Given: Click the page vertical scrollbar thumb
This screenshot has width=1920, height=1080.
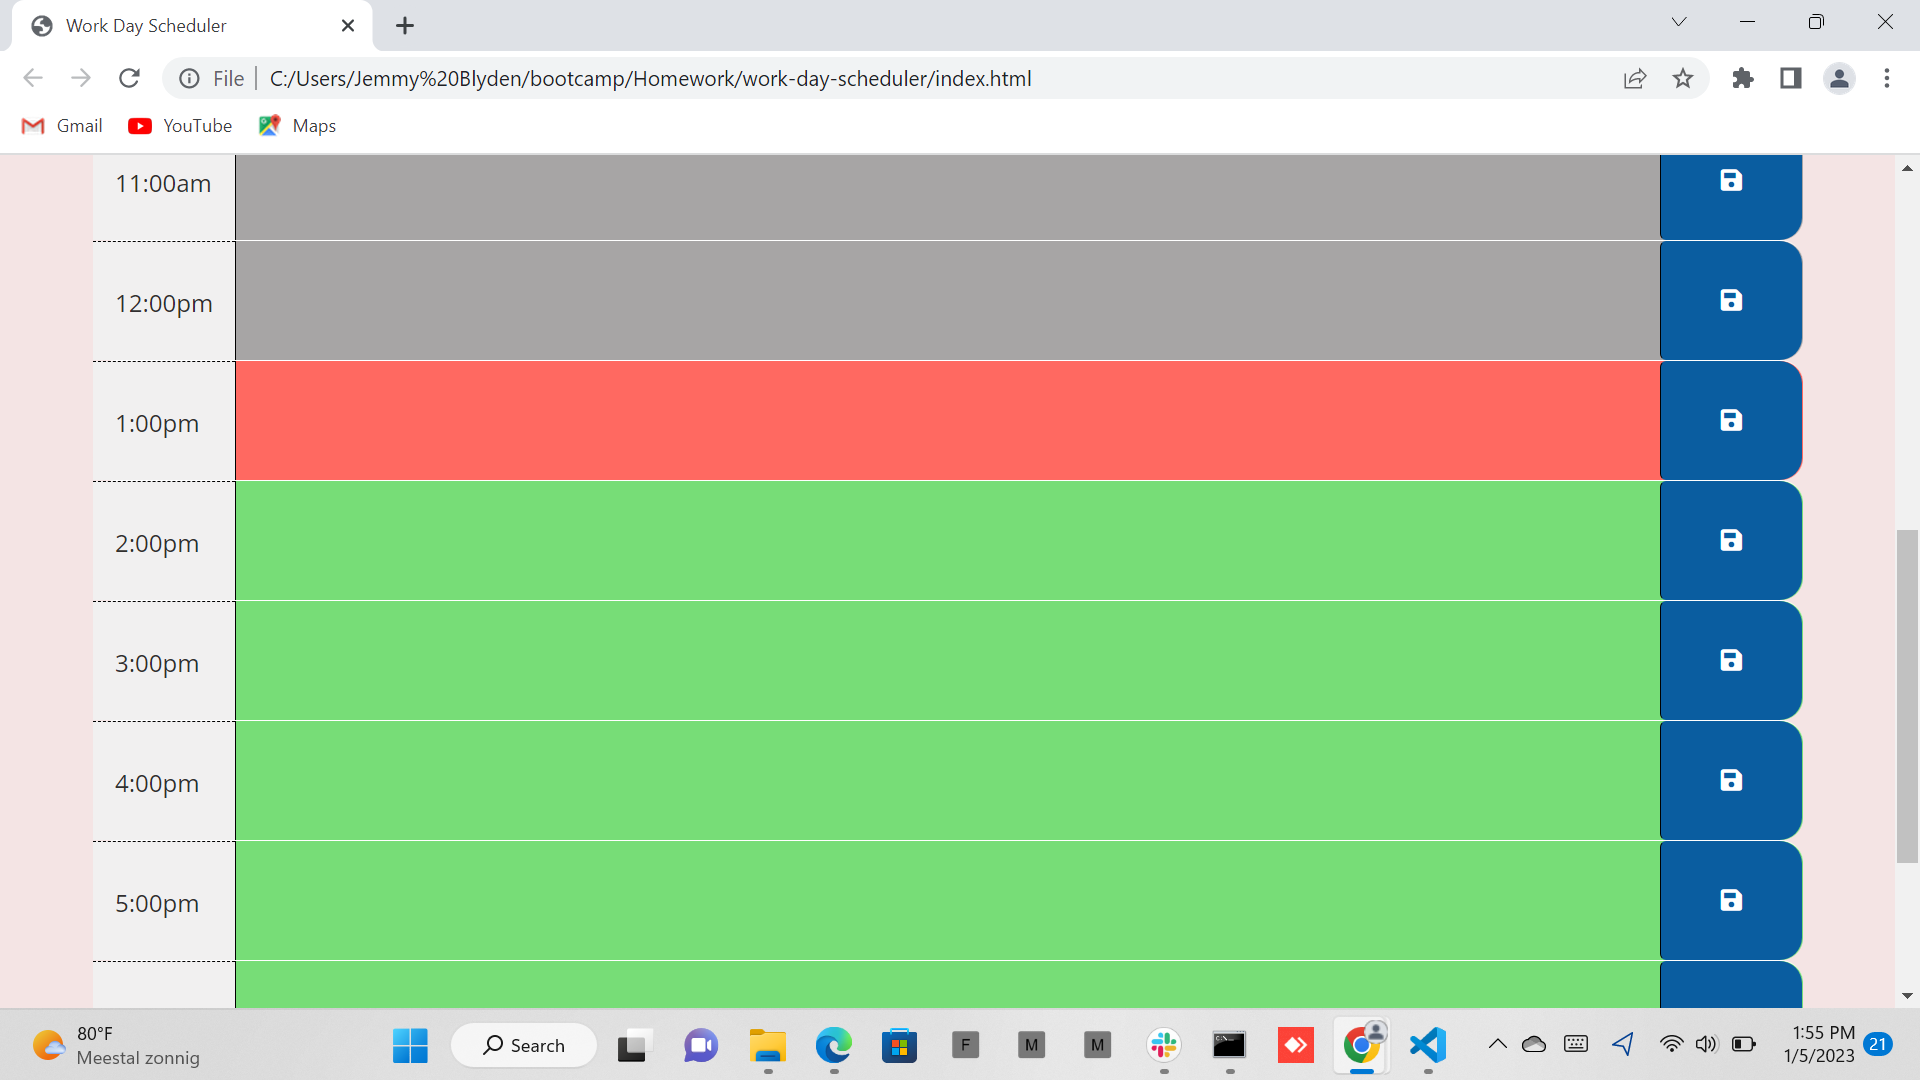Looking at the screenshot, I should (1907, 695).
